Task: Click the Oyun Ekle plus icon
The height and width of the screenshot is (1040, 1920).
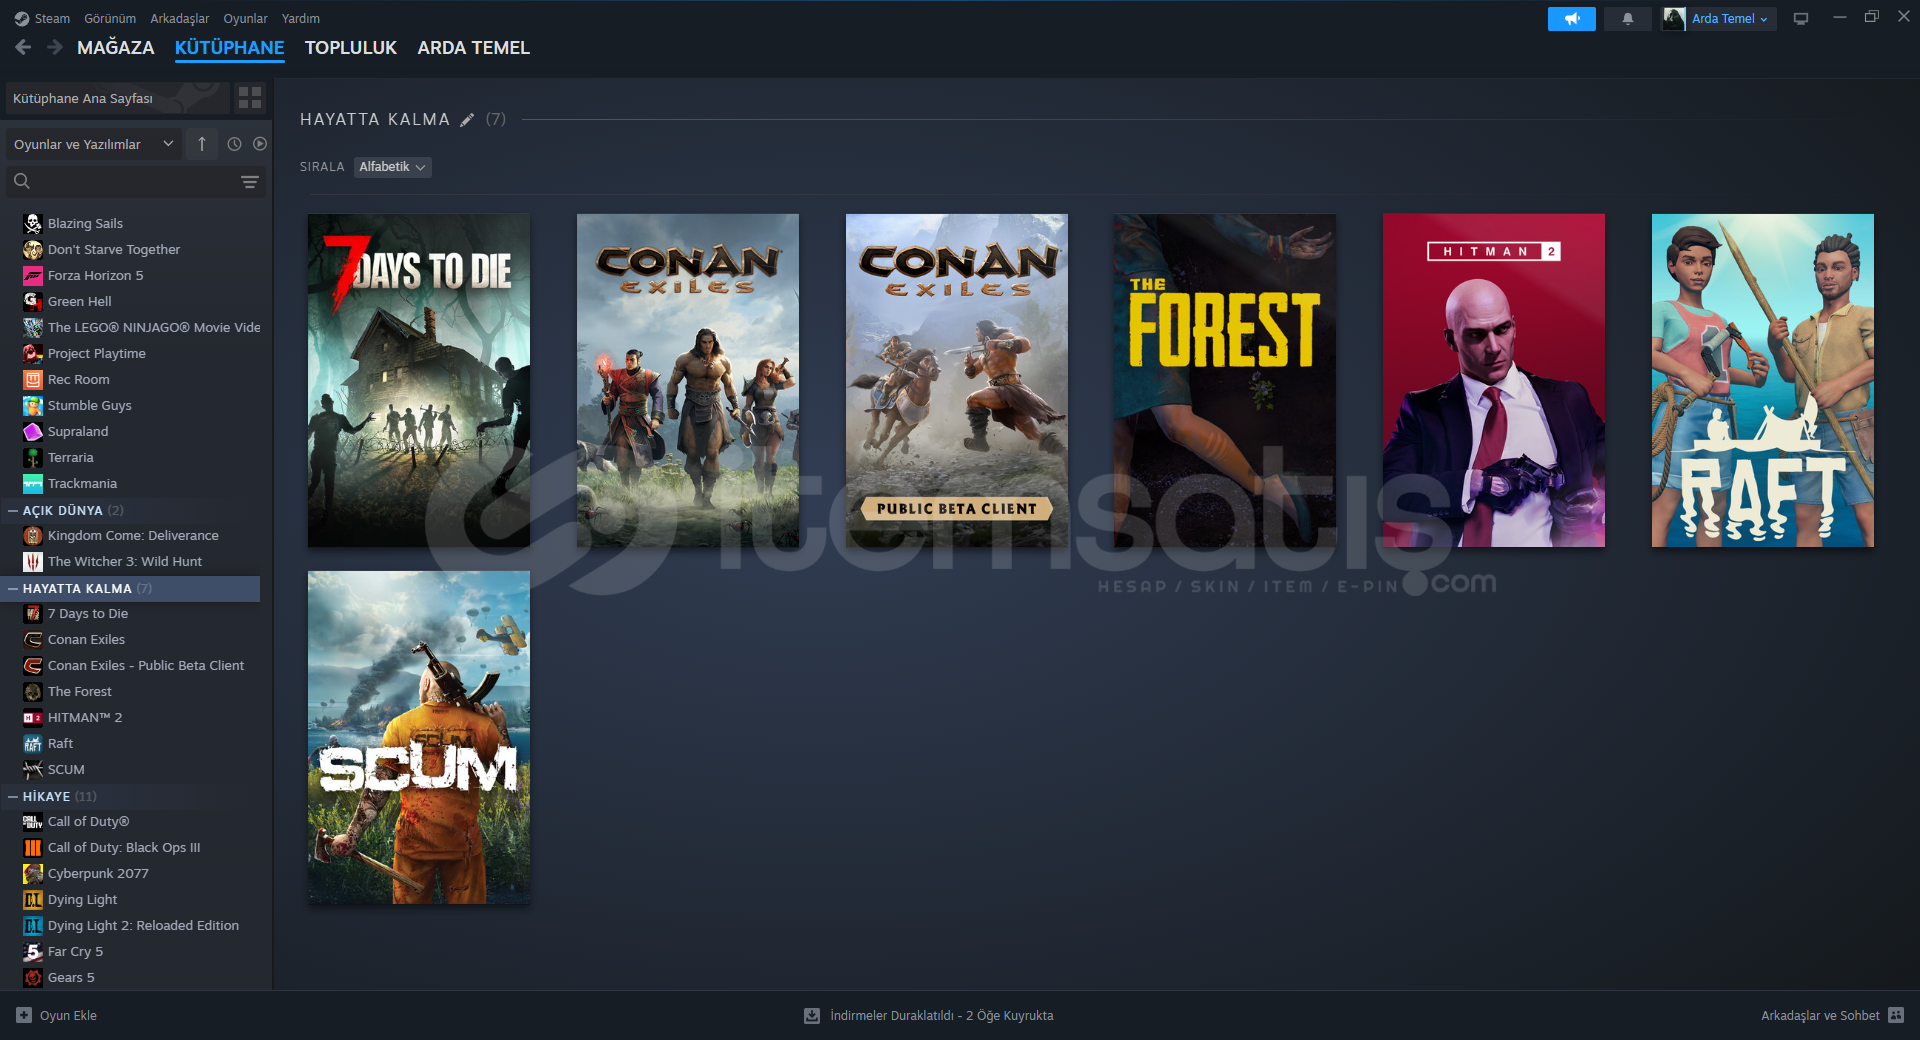Action: pos(24,1015)
